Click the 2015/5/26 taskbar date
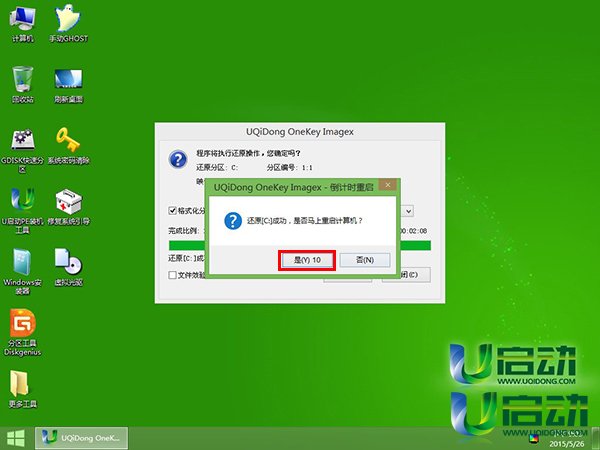This screenshot has height=450, width=600. point(567,444)
